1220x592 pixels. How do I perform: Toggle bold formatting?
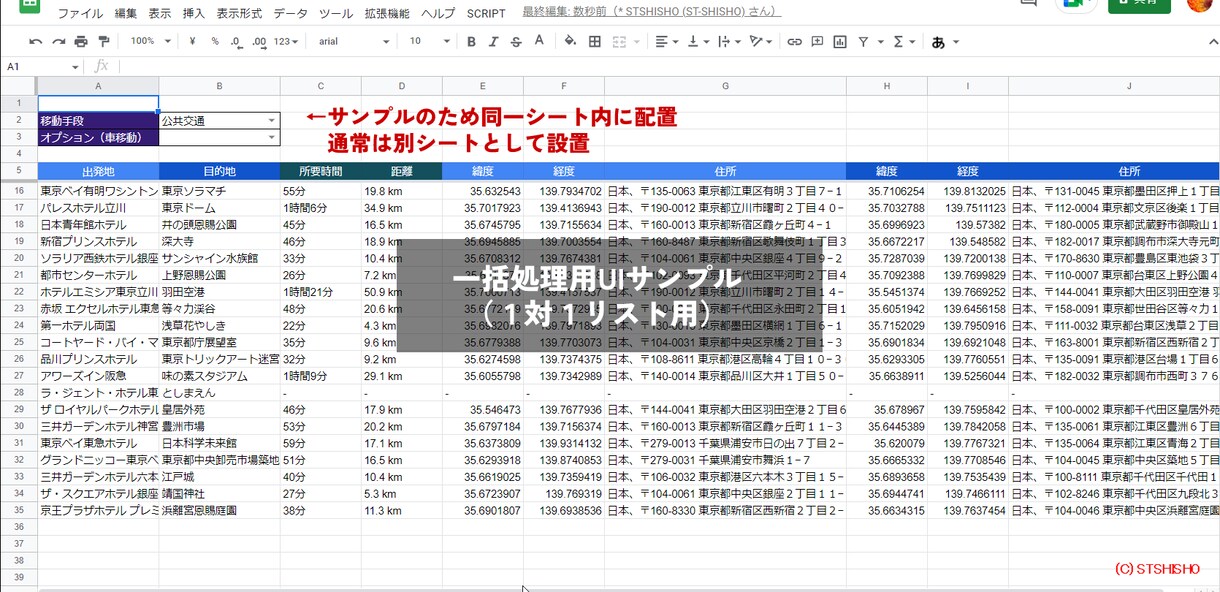pos(471,41)
